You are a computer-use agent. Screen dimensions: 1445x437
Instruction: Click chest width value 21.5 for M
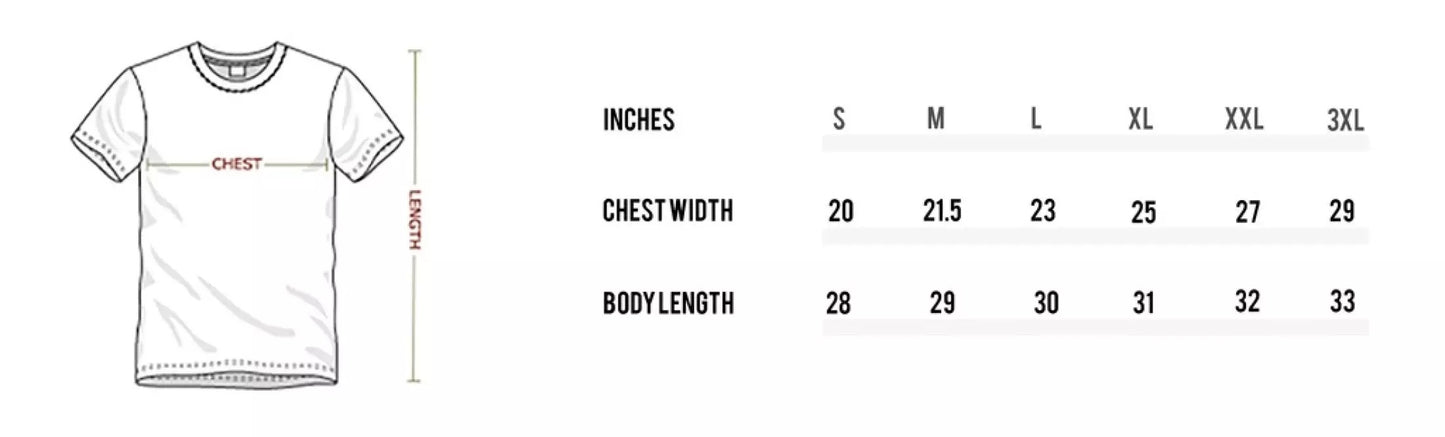click(941, 212)
